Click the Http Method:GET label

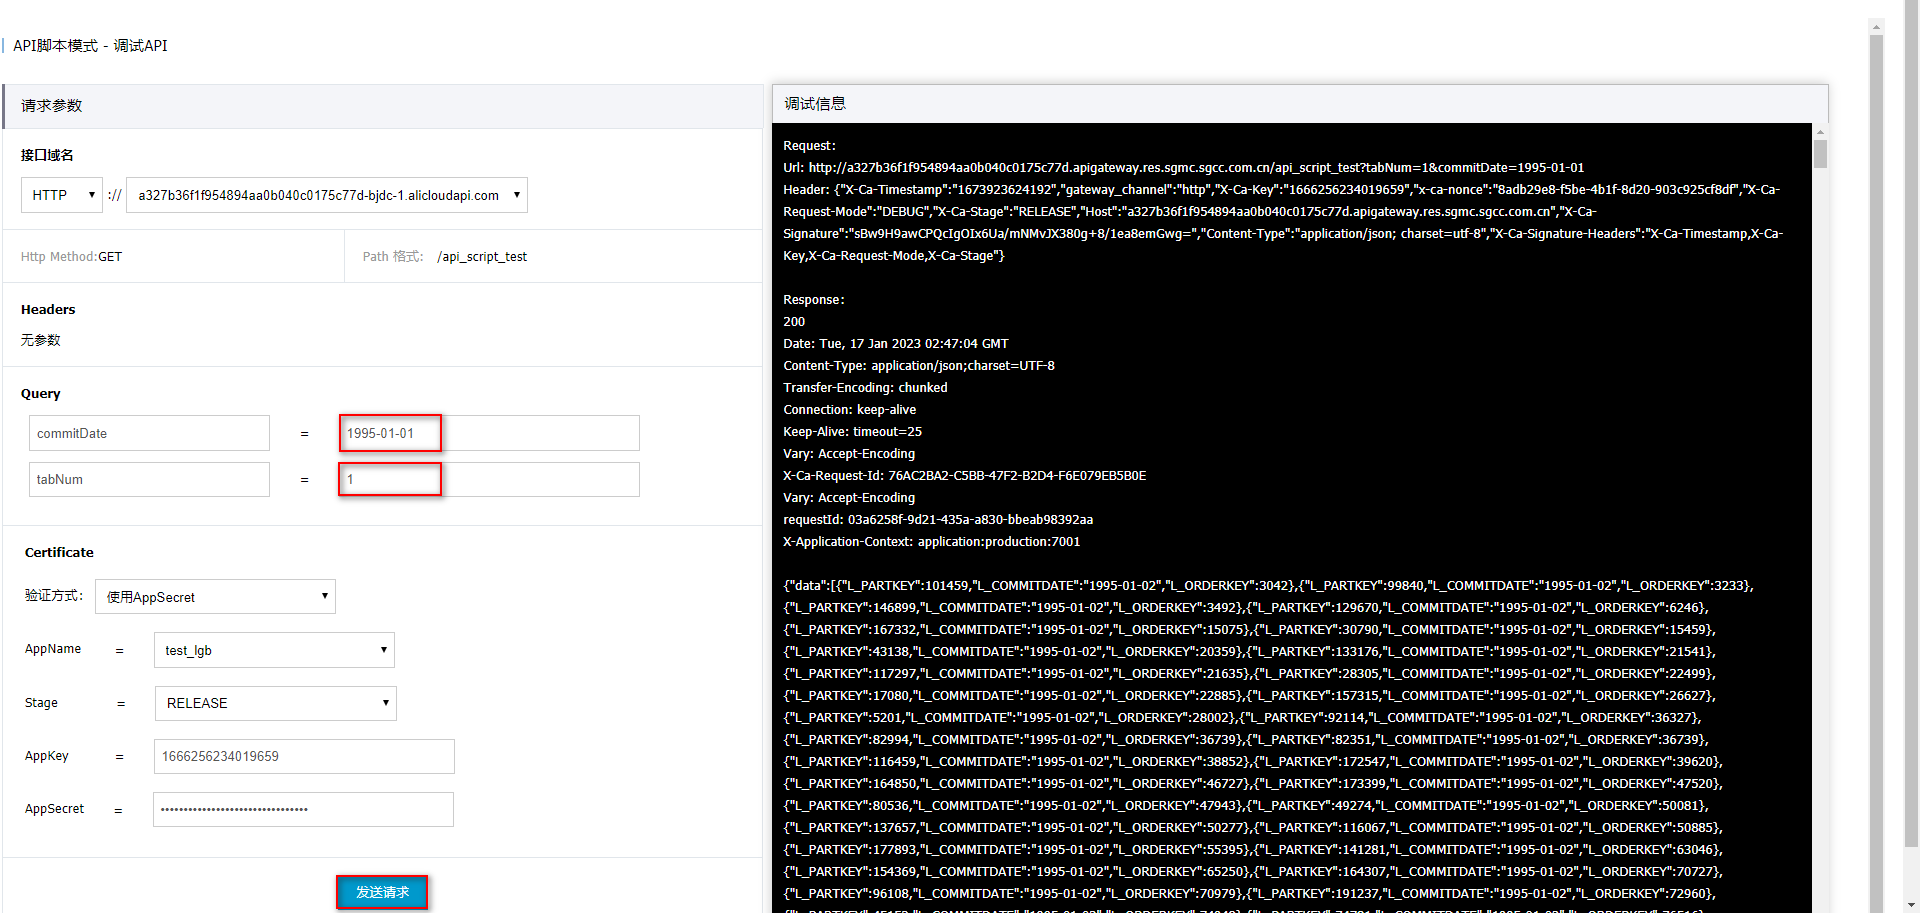71,256
